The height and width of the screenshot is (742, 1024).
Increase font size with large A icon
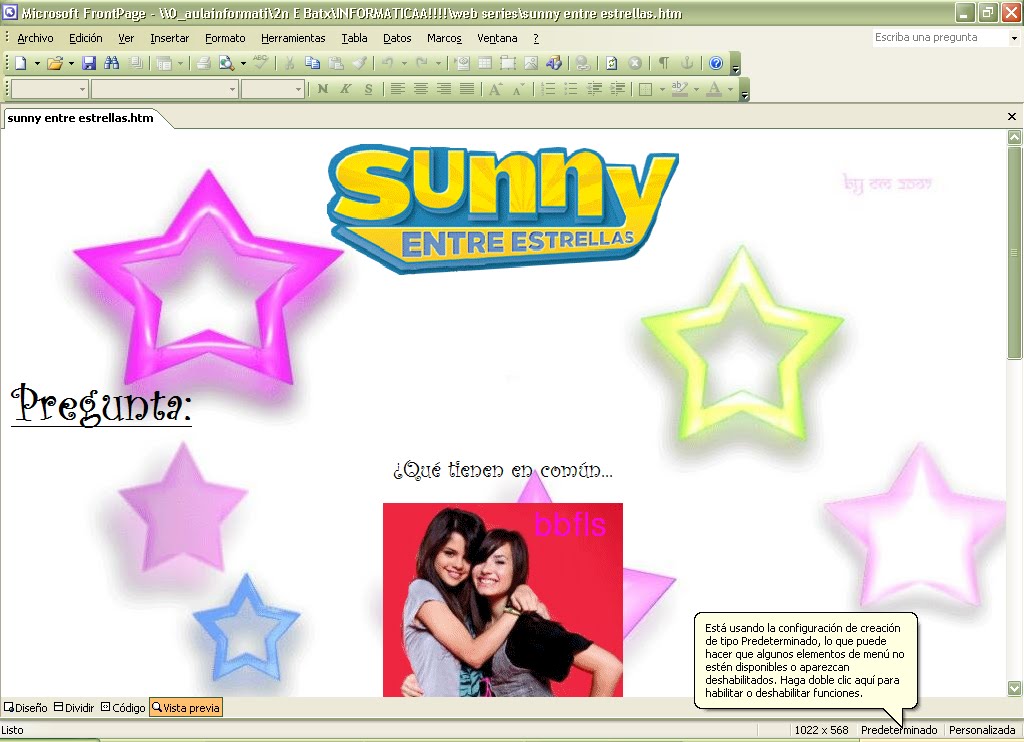point(496,89)
